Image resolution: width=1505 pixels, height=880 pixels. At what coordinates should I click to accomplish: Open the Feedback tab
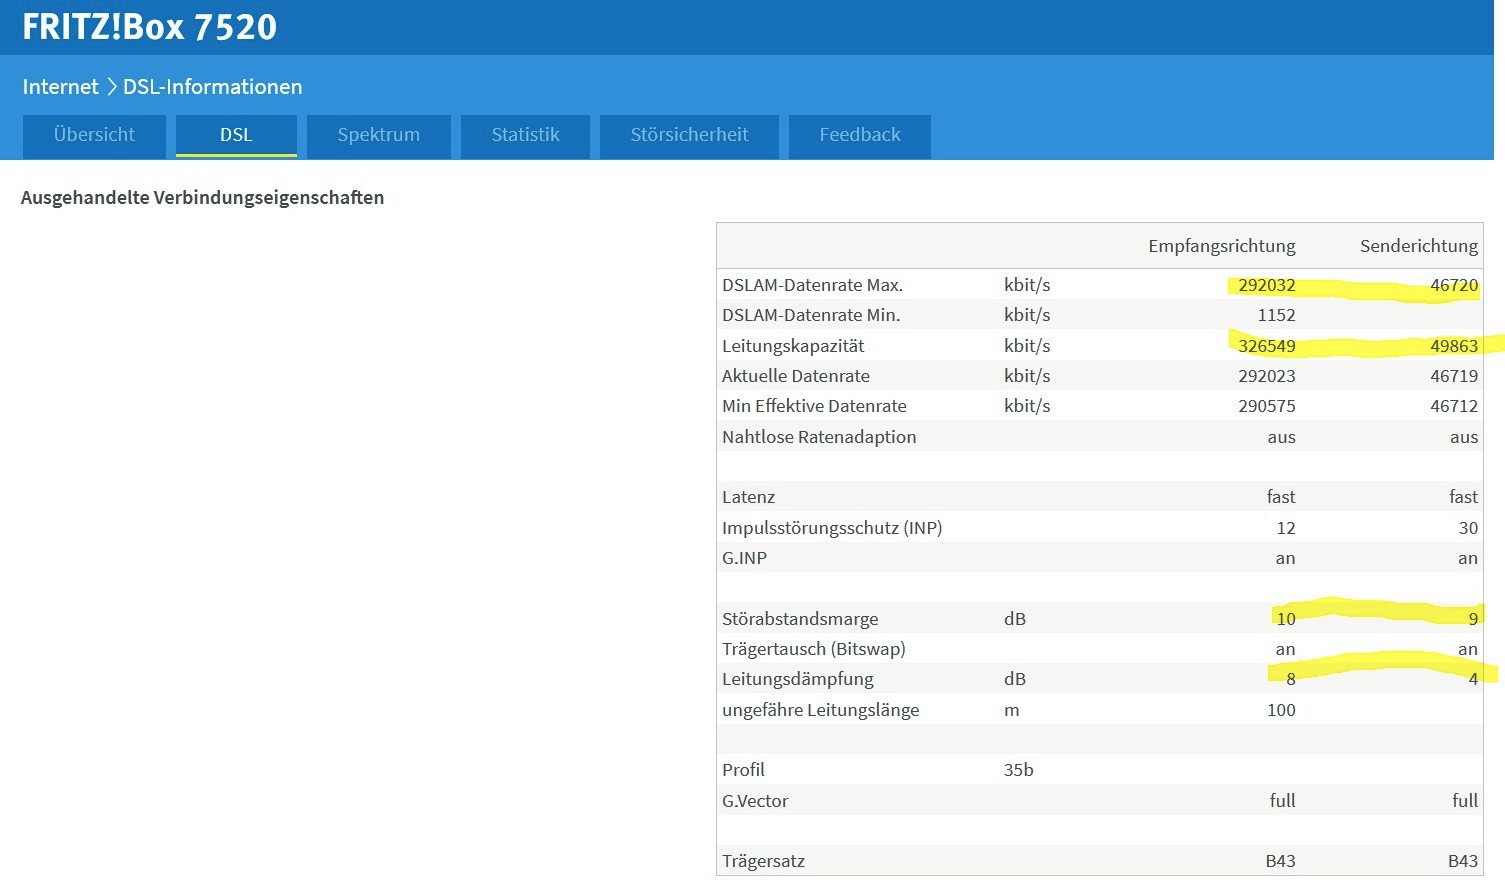coord(860,136)
